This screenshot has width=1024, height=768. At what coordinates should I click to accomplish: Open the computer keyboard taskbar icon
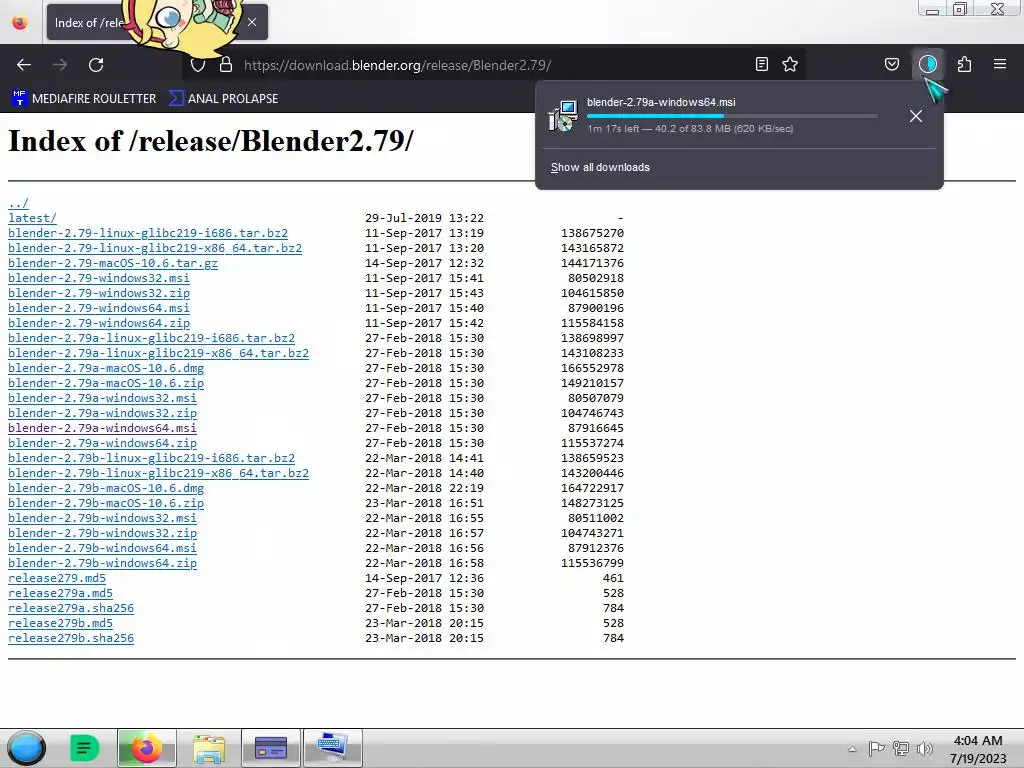pyautogui.click(x=333, y=748)
